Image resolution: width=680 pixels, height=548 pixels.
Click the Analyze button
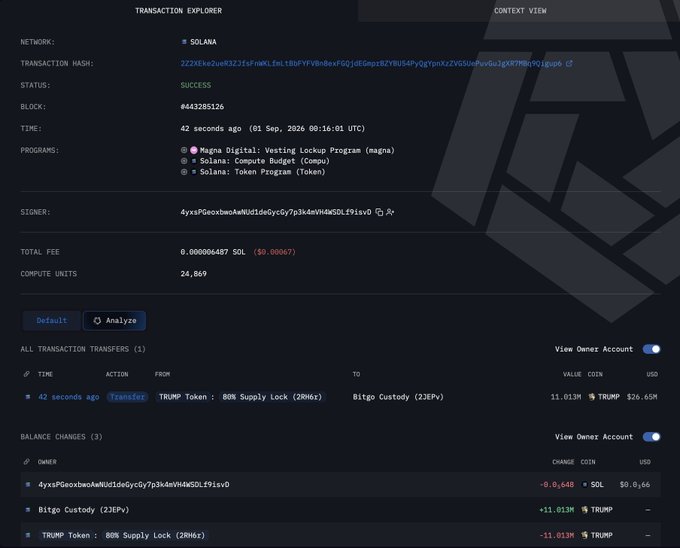click(114, 320)
